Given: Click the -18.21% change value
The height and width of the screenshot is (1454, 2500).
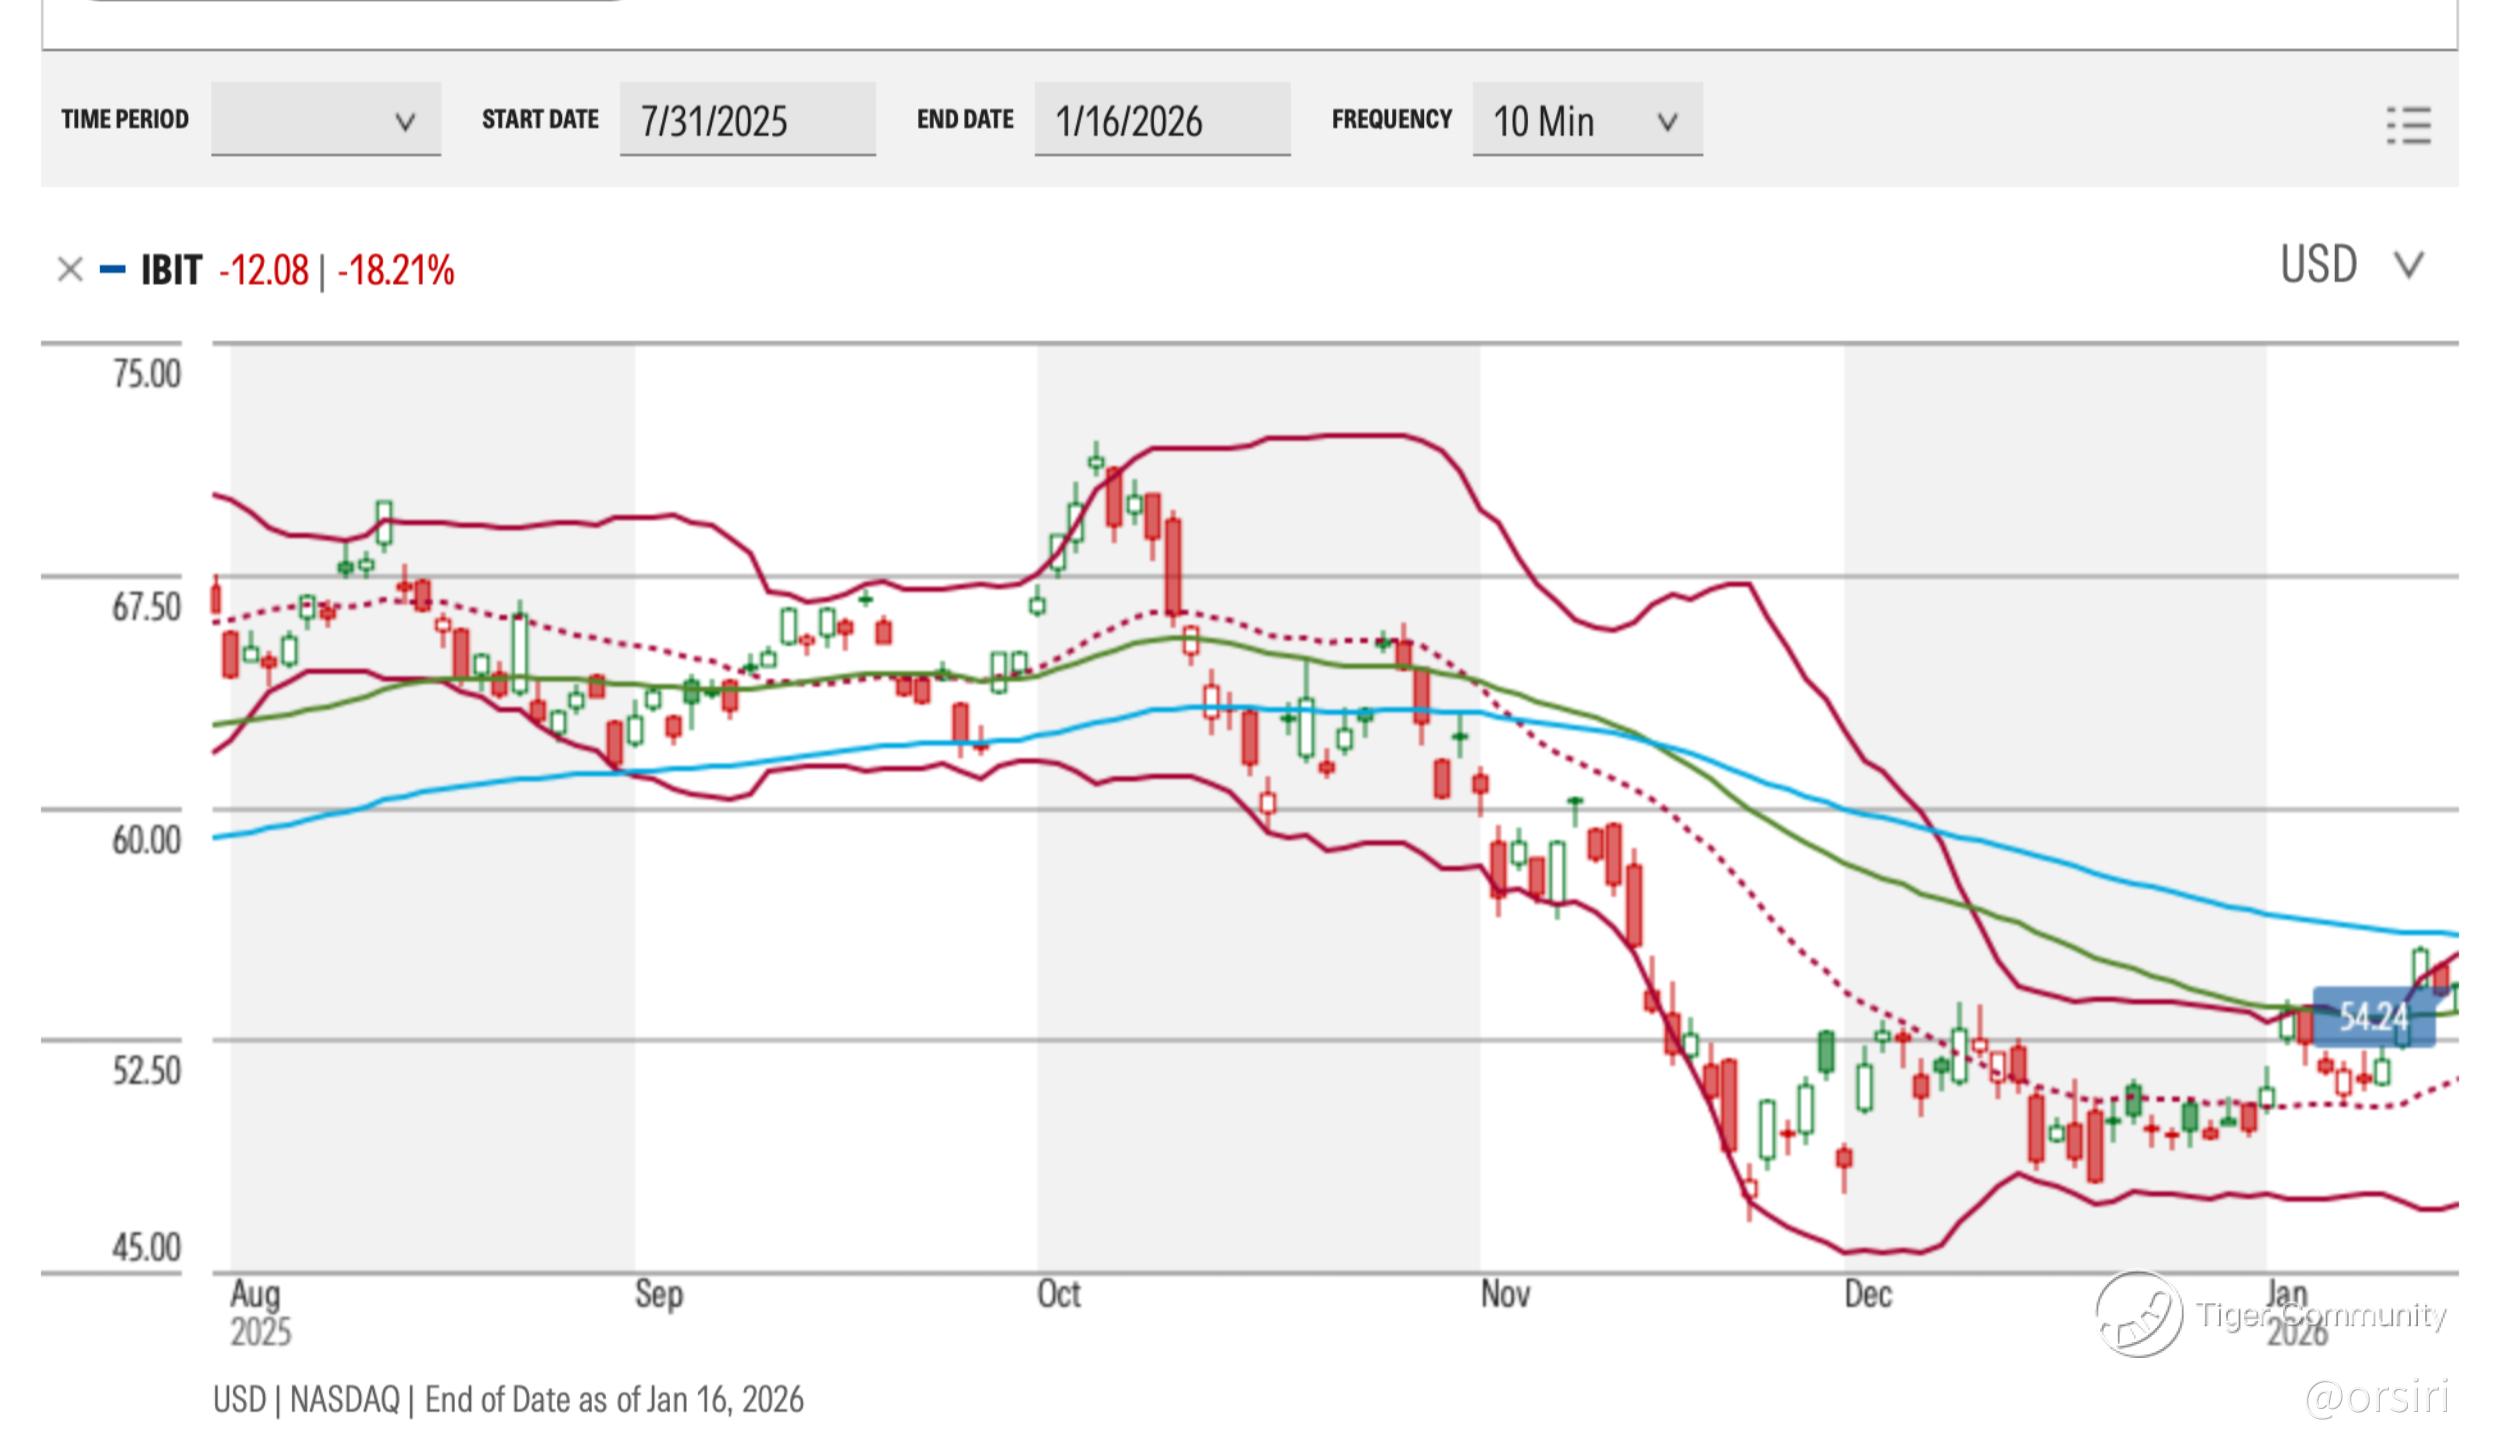Looking at the screenshot, I should [395, 271].
